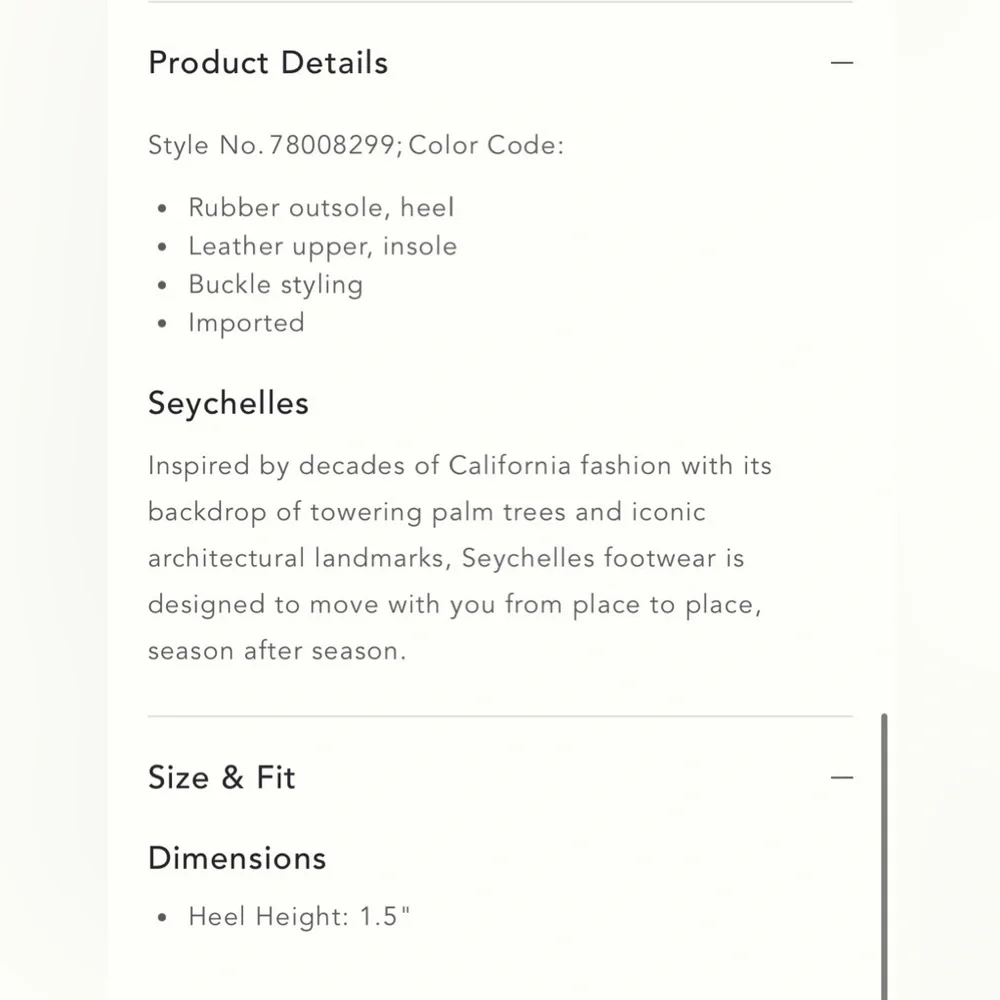Click the Imported bullet item

point(246,323)
